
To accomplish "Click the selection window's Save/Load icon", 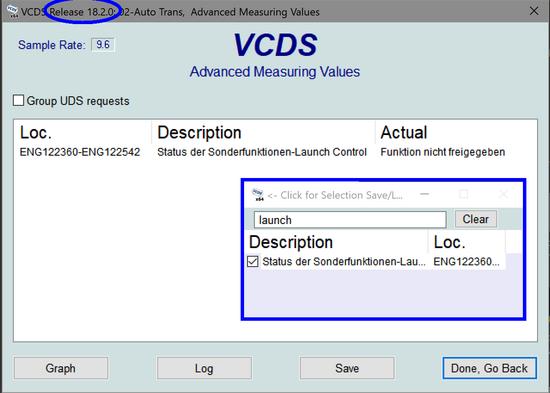I will coord(258,195).
